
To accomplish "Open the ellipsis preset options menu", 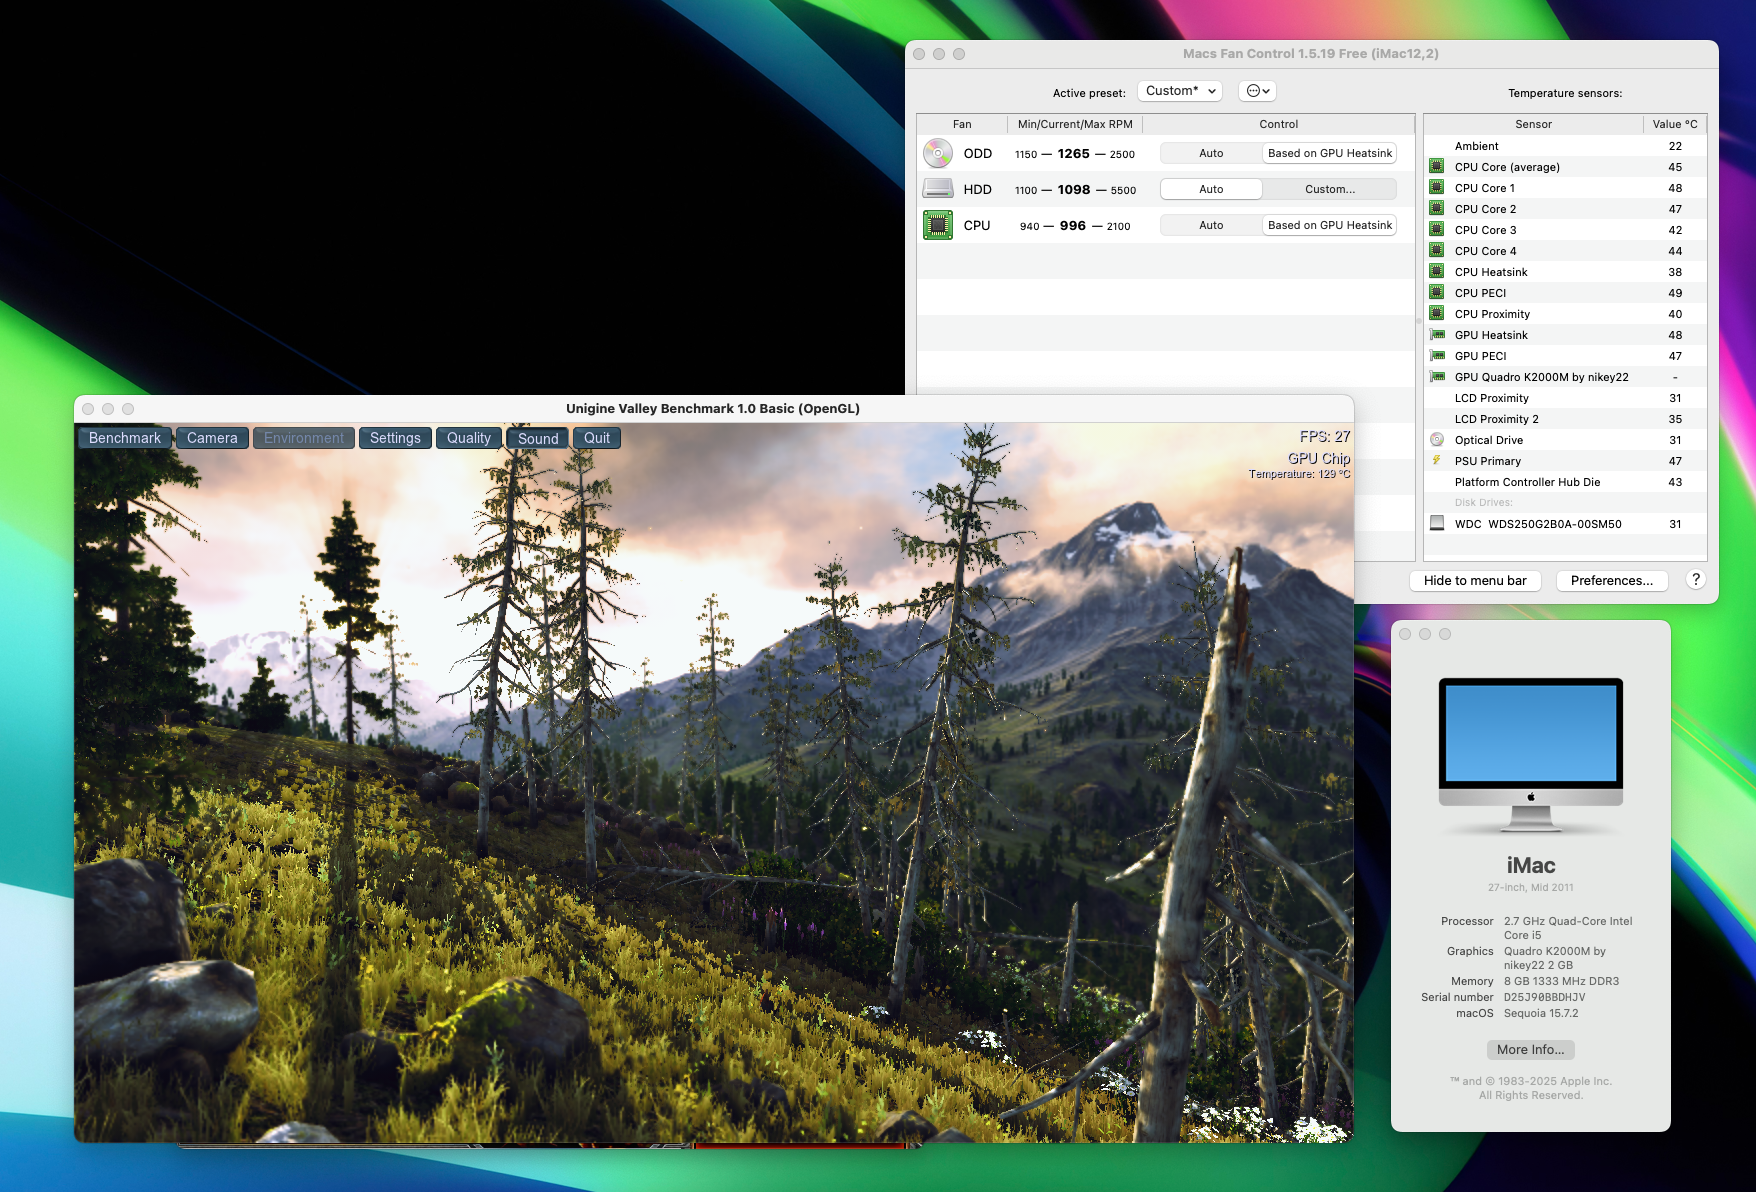I will point(1258,91).
